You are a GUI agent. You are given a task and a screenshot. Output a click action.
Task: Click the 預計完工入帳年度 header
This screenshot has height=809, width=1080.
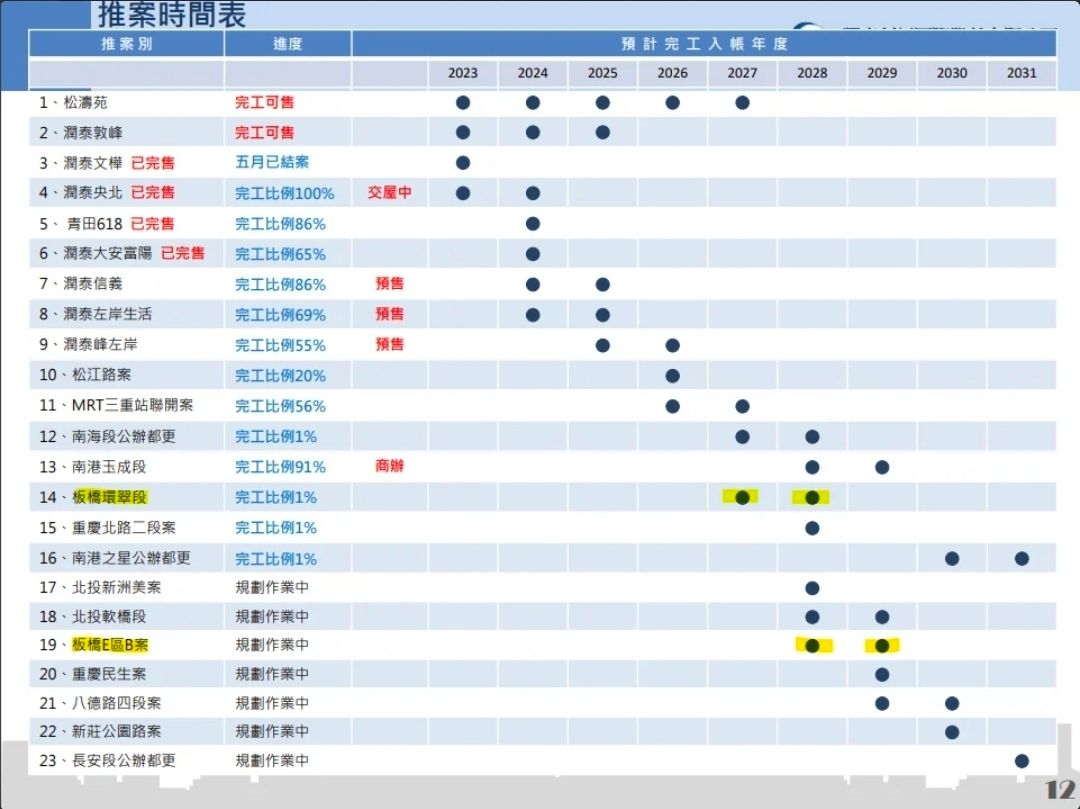[x=704, y=44]
